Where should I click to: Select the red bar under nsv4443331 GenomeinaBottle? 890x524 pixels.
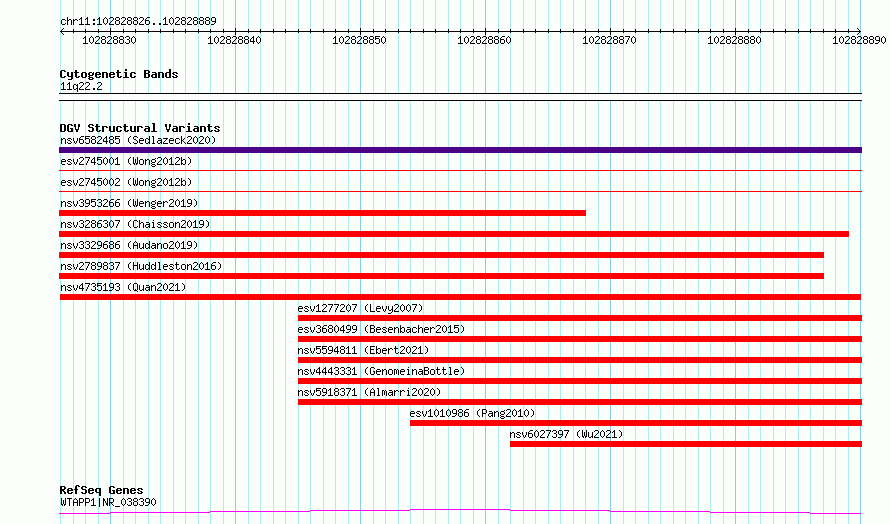click(580, 381)
